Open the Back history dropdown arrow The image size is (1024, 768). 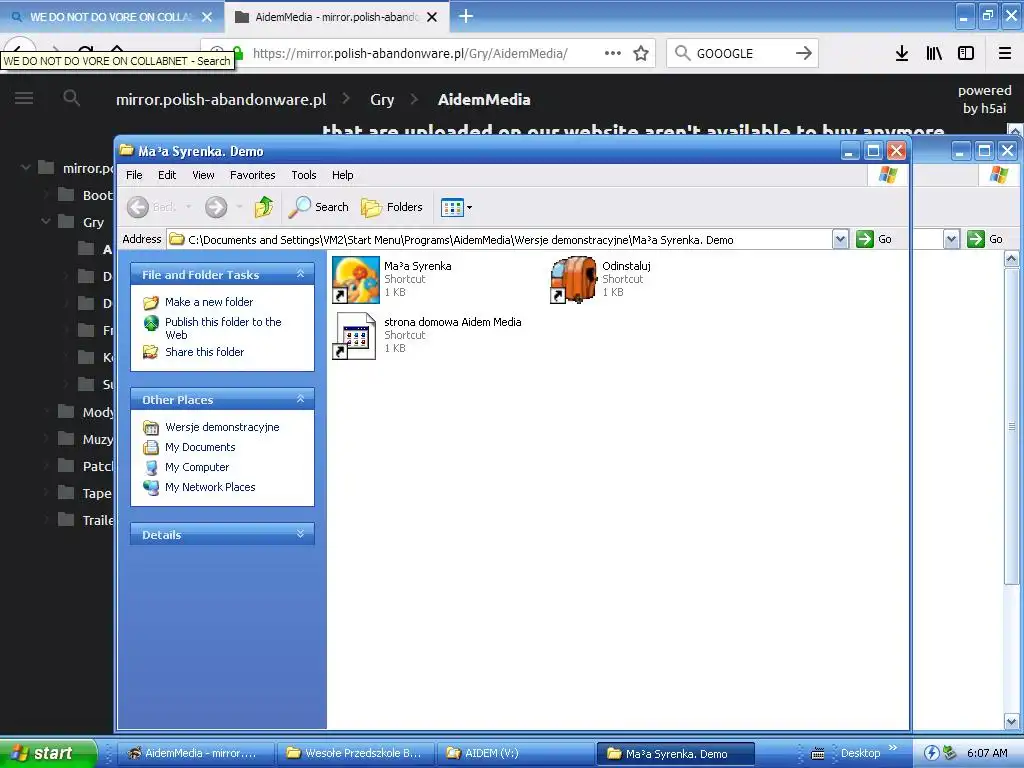pyautogui.click(x=189, y=207)
